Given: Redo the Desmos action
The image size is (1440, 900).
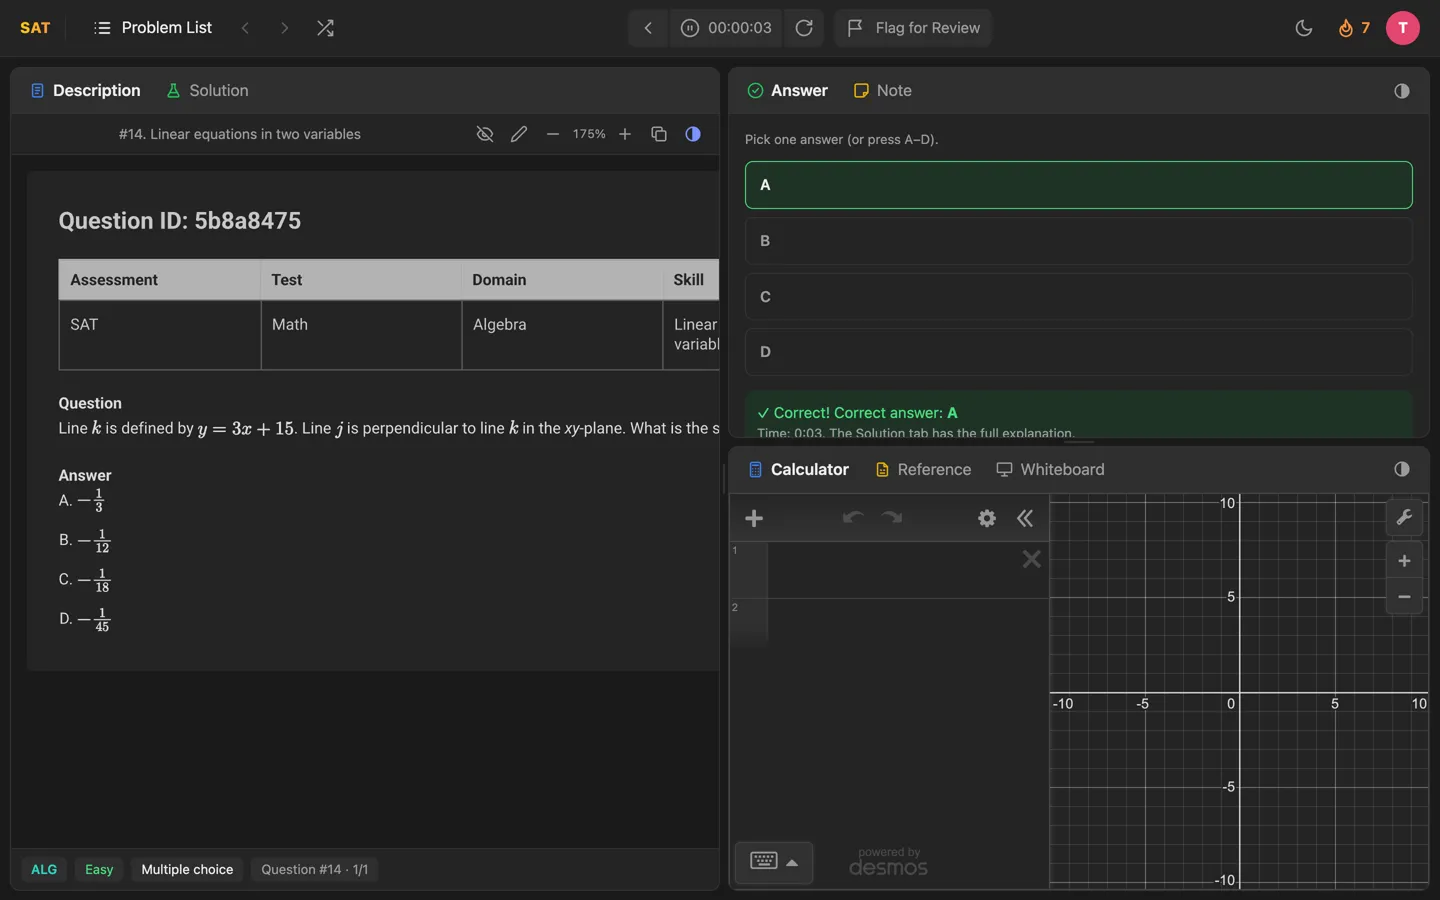Looking at the screenshot, I should [x=892, y=518].
